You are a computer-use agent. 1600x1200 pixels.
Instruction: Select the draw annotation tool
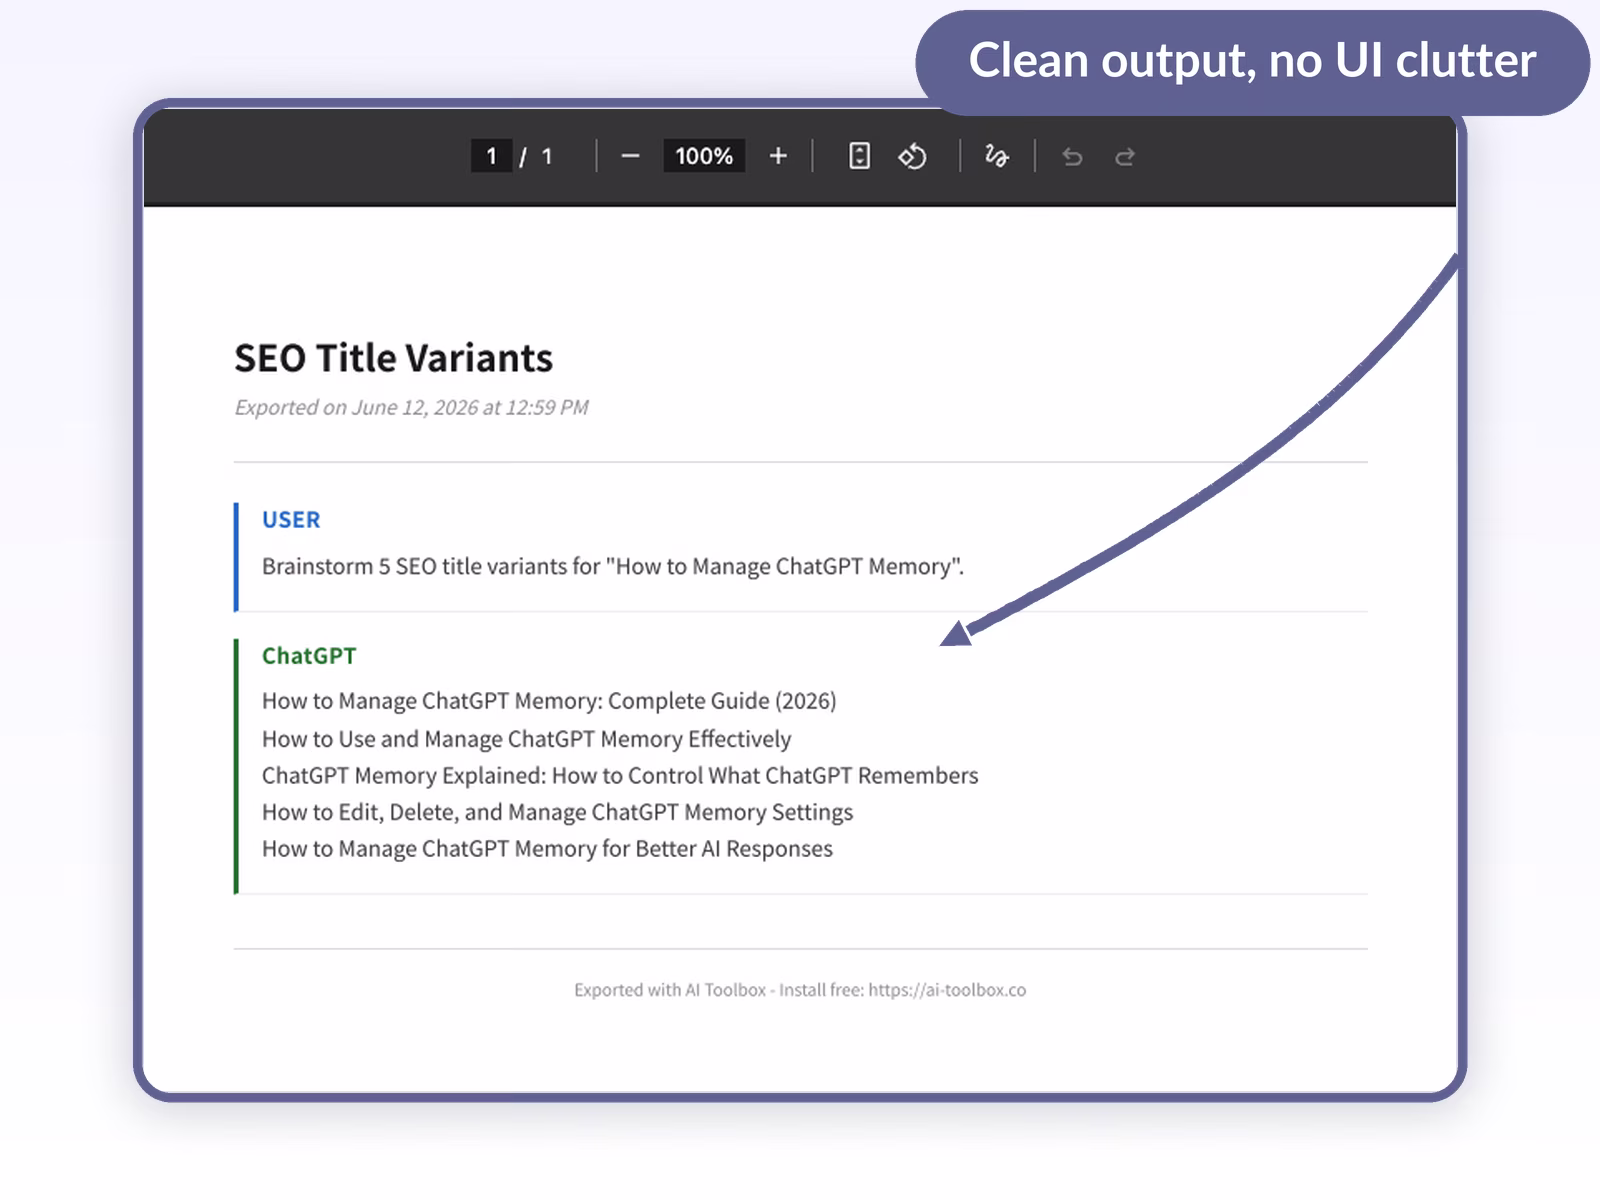[996, 157]
